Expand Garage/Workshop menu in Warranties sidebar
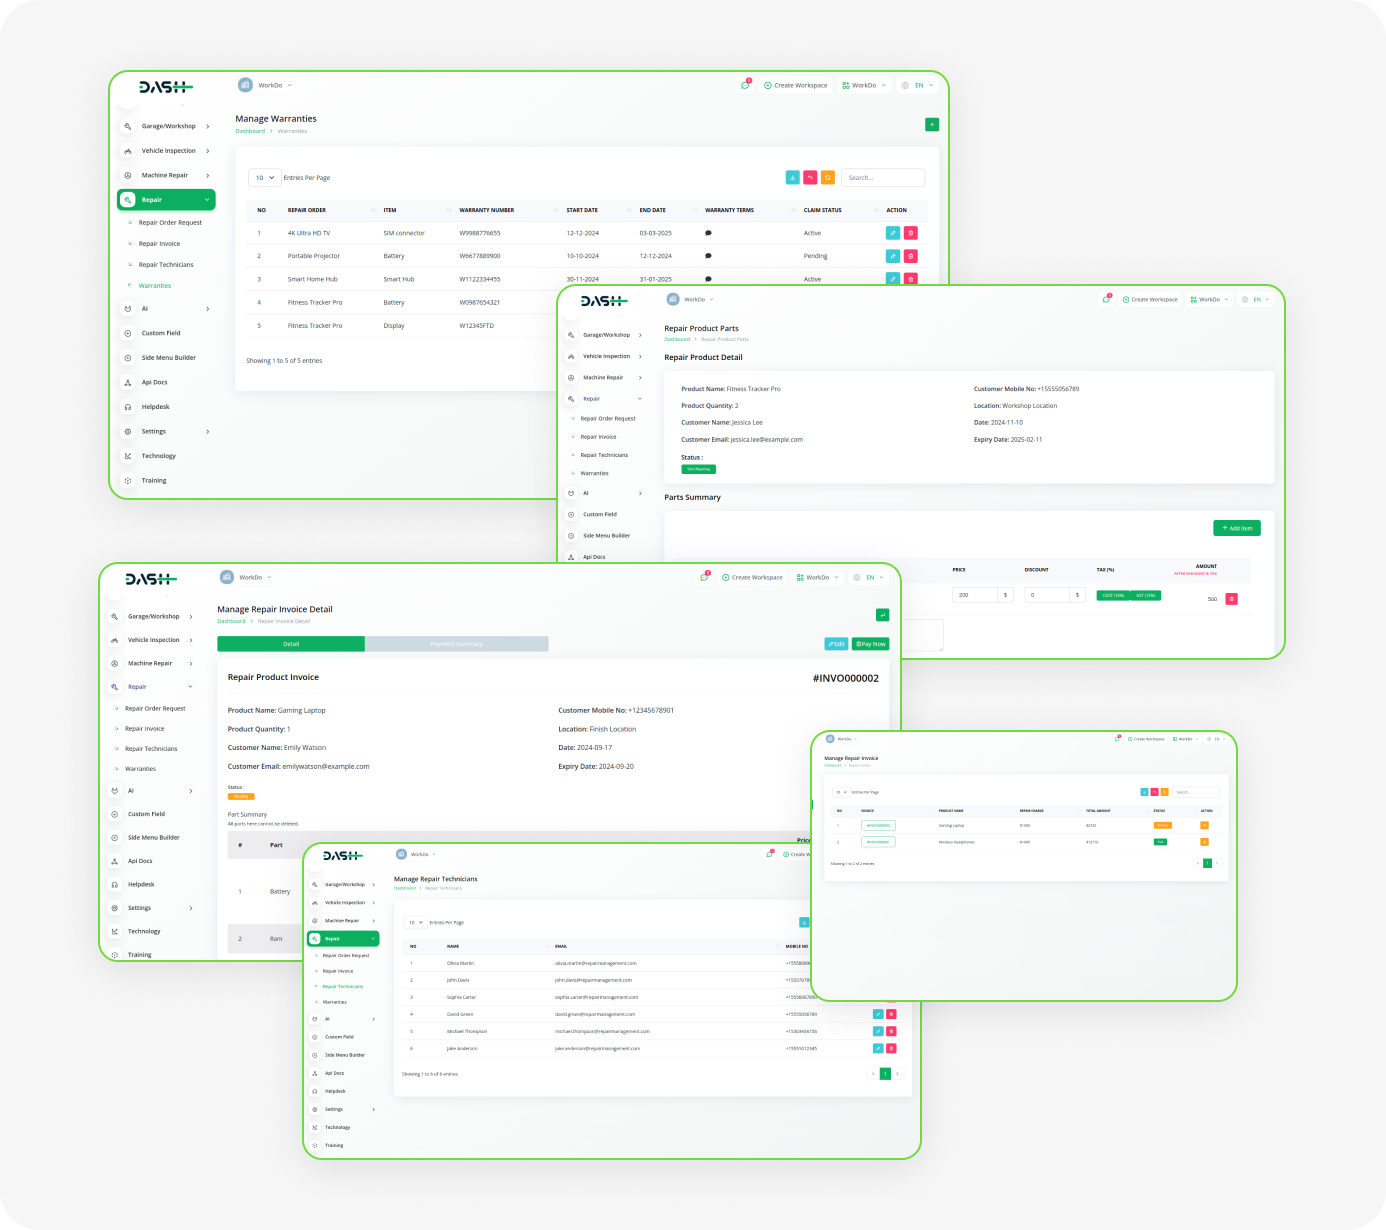 (x=166, y=126)
